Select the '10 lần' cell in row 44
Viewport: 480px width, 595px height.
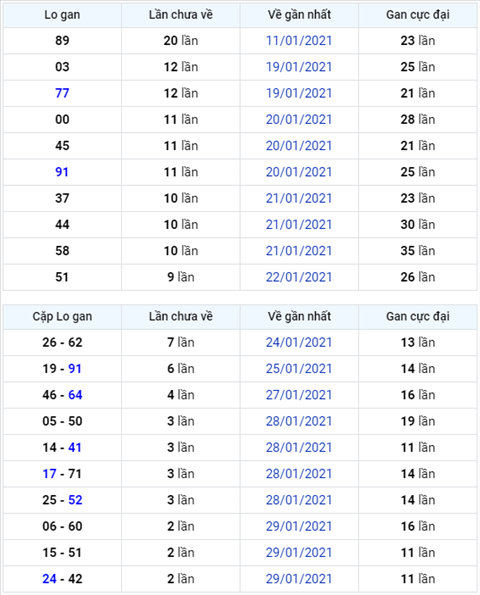point(181,224)
